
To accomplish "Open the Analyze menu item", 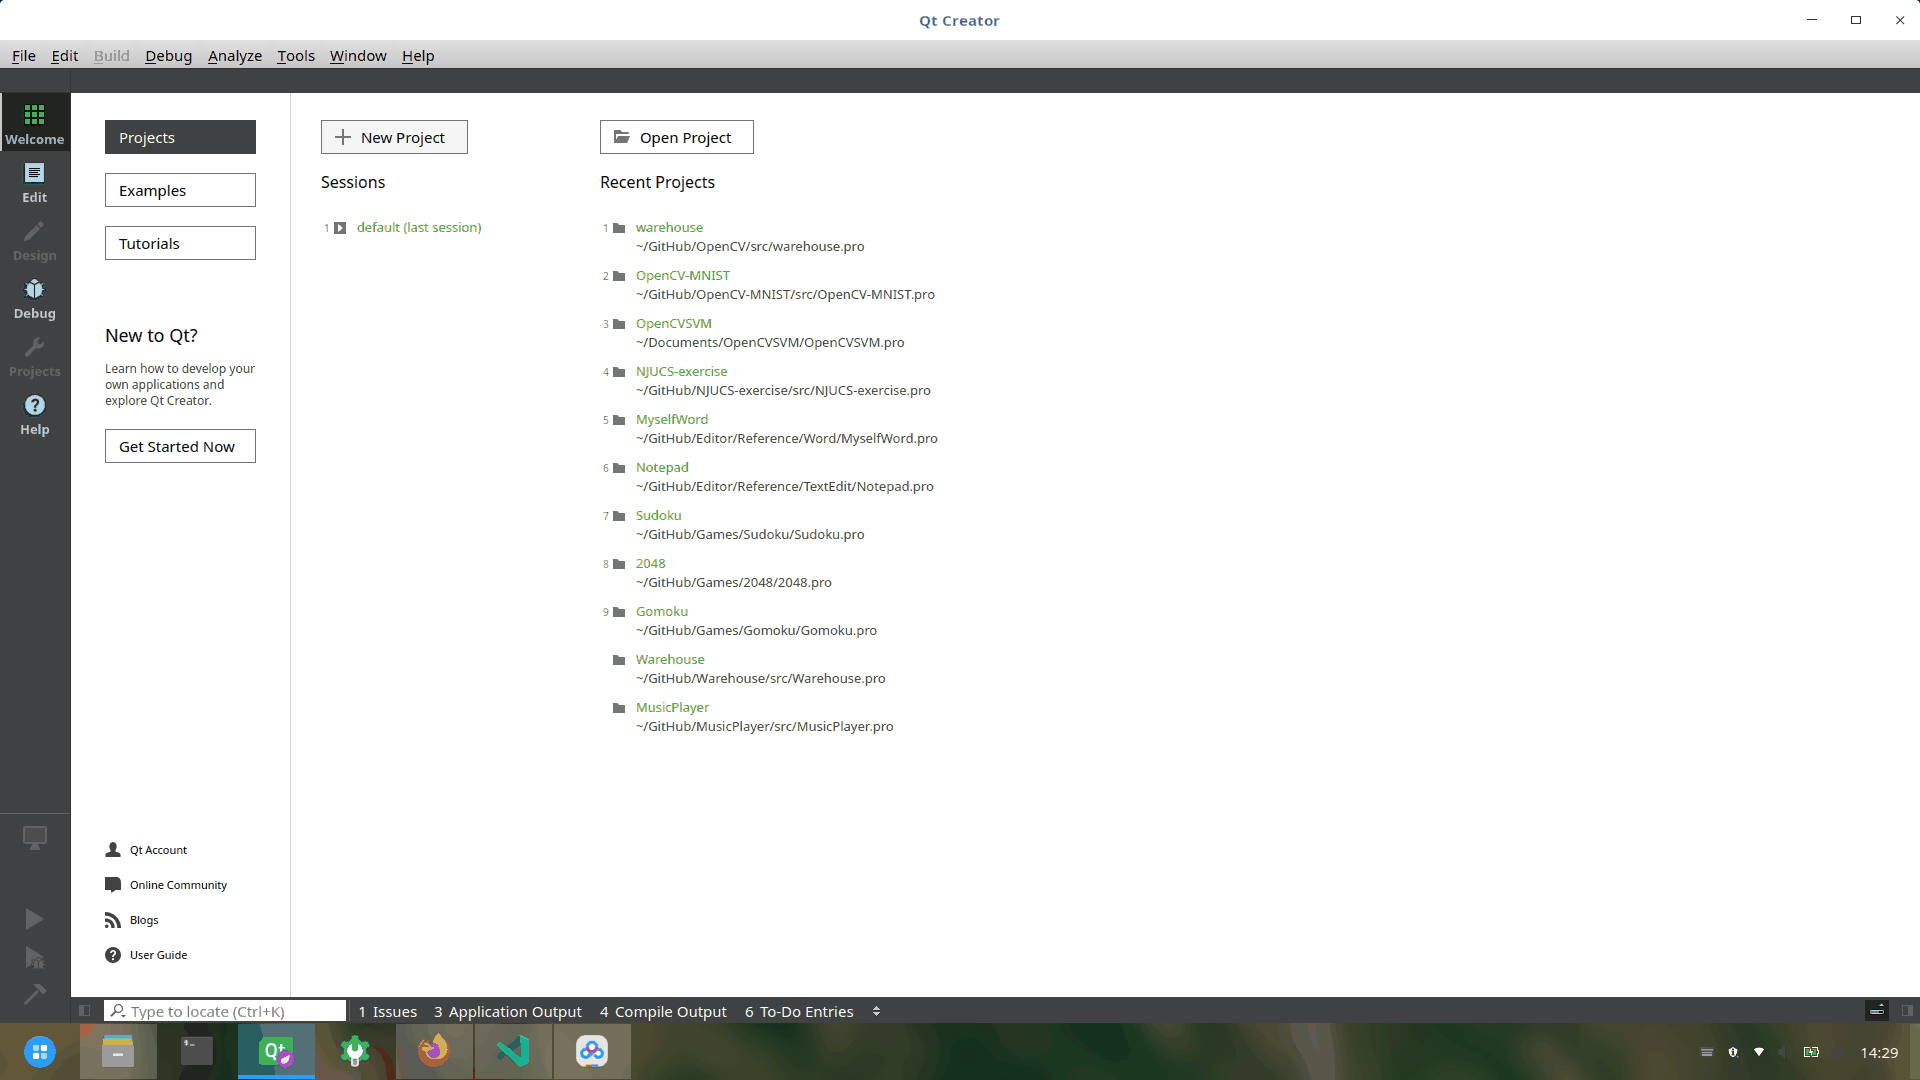I will click(233, 55).
